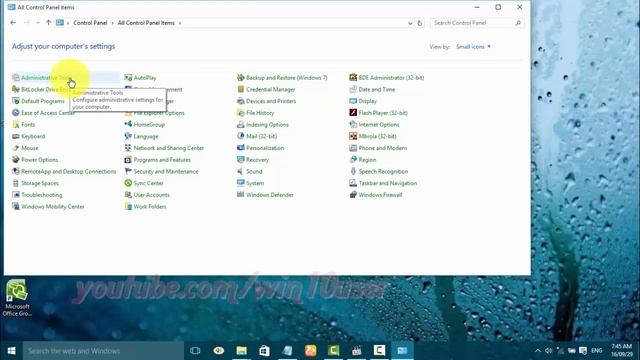Image resolution: width=640 pixels, height=360 pixels.
Task: Click the Personalization icon
Action: (240, 148)
